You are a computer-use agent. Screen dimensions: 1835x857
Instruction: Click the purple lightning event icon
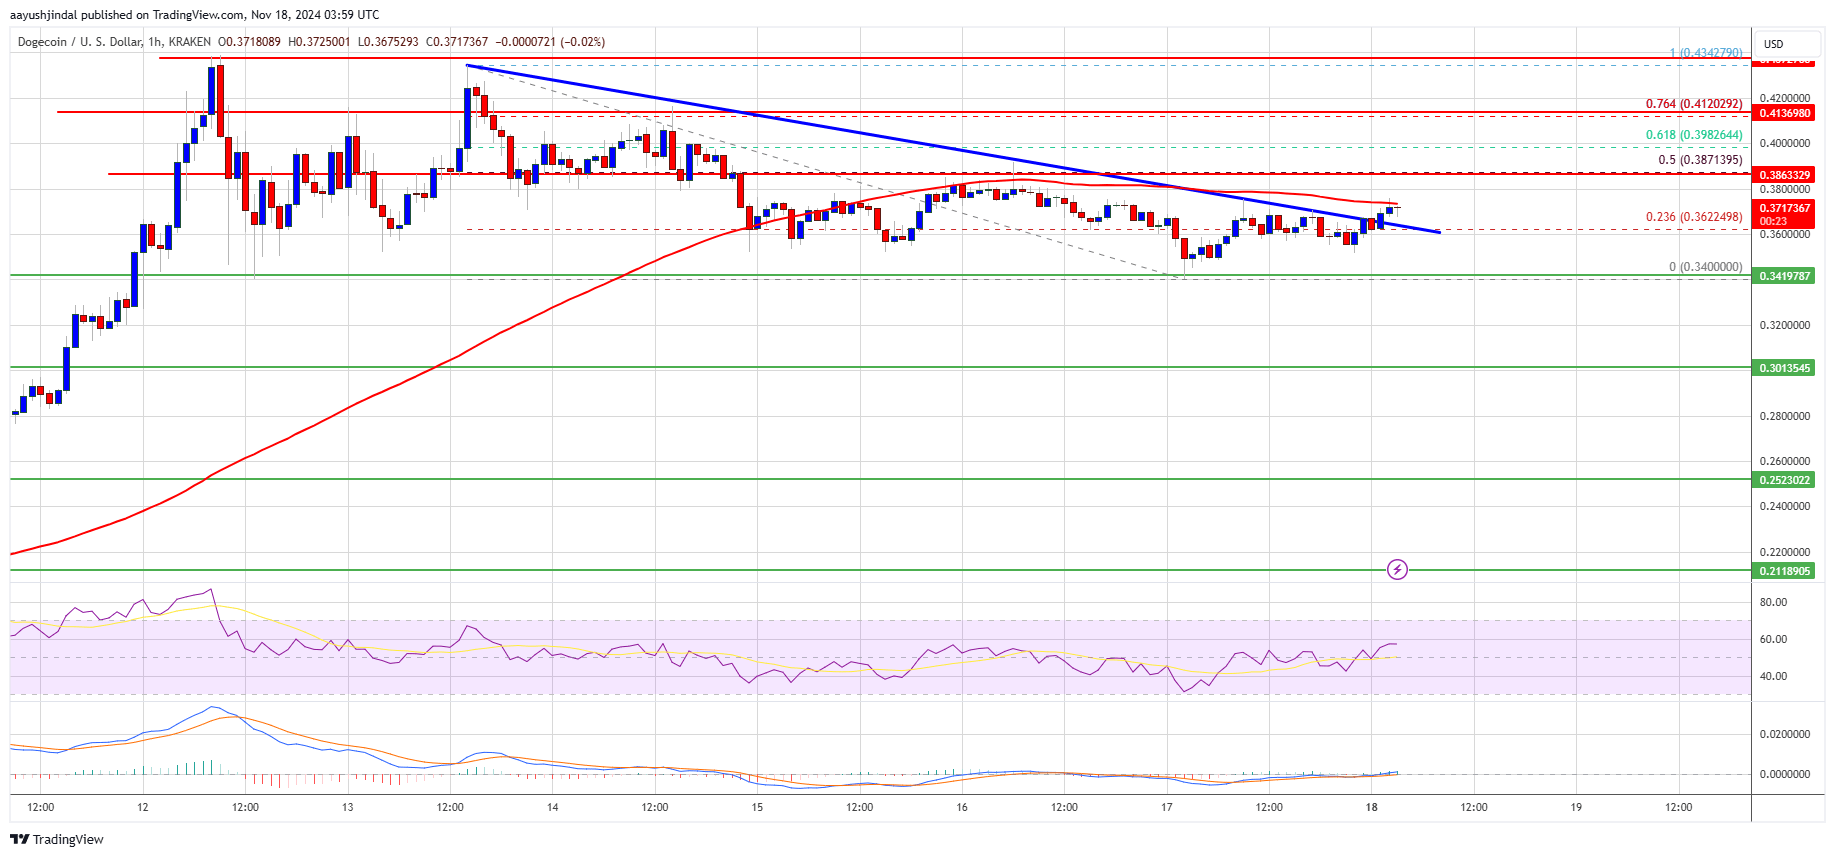click(x=1397, y=570)
